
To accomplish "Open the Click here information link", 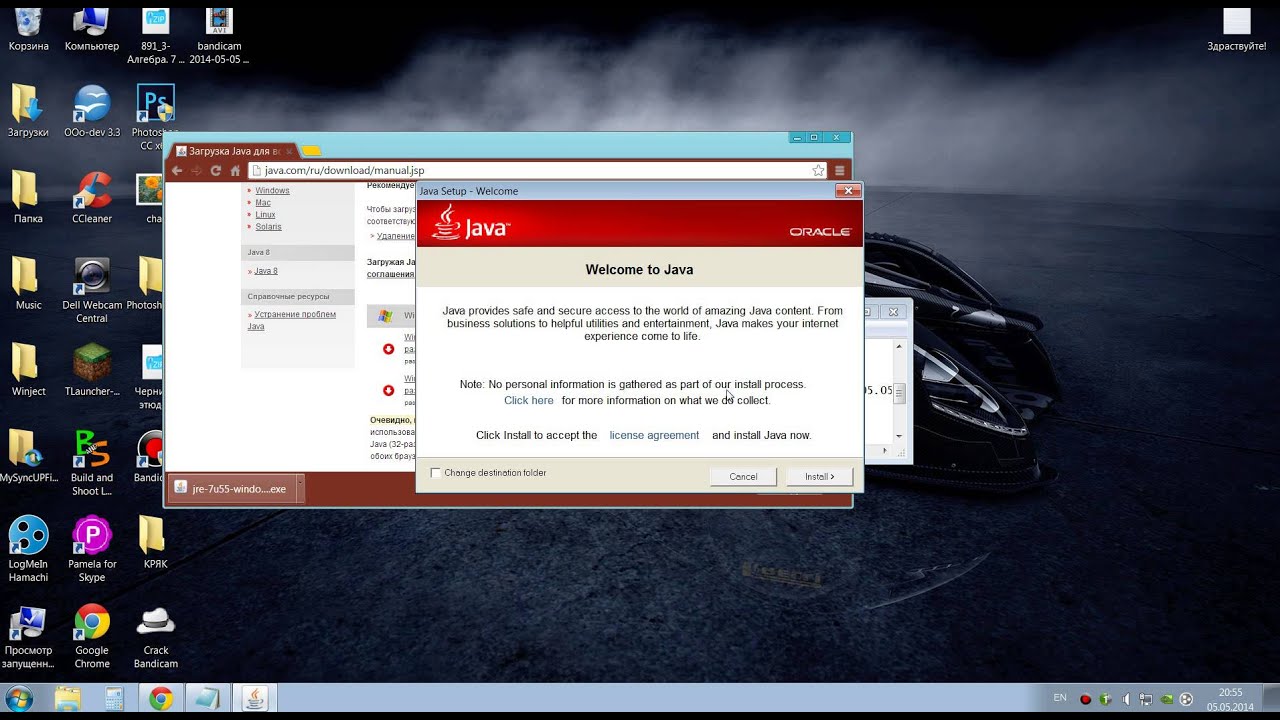I will (528, 400).
